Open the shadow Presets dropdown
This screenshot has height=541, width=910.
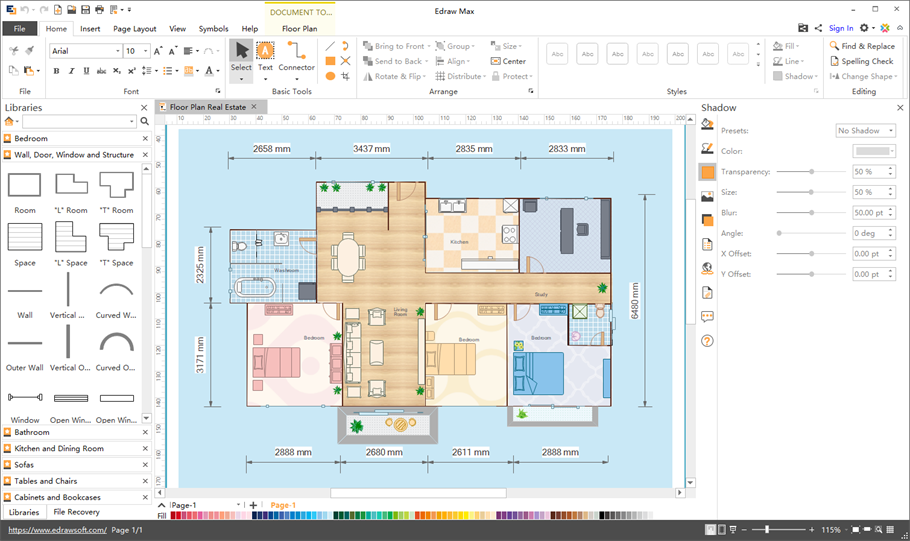tap(865, 131)
